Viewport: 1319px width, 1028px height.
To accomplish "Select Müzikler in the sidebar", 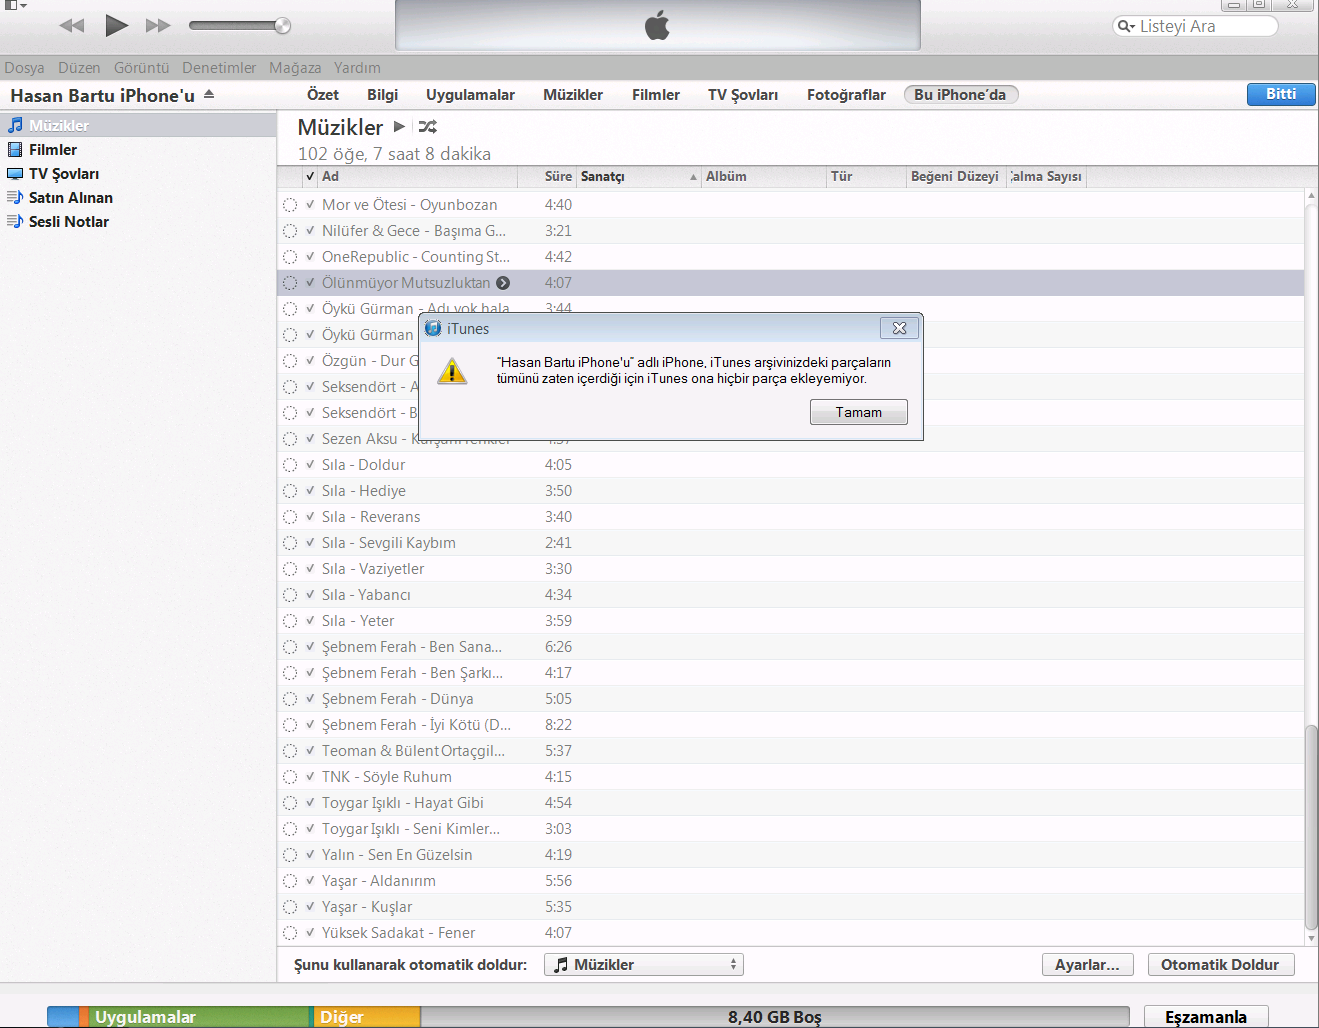I will point(138,125).
